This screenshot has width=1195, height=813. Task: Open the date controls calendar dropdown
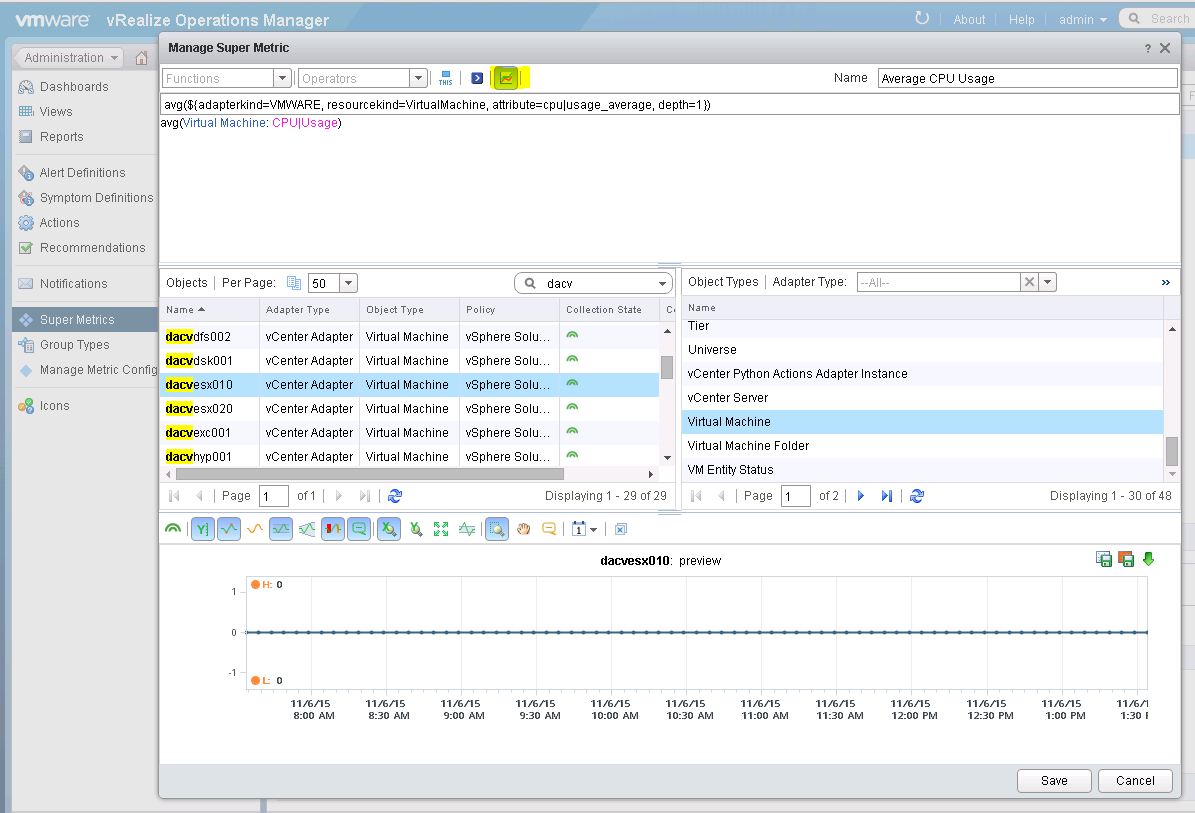[584, 529]
